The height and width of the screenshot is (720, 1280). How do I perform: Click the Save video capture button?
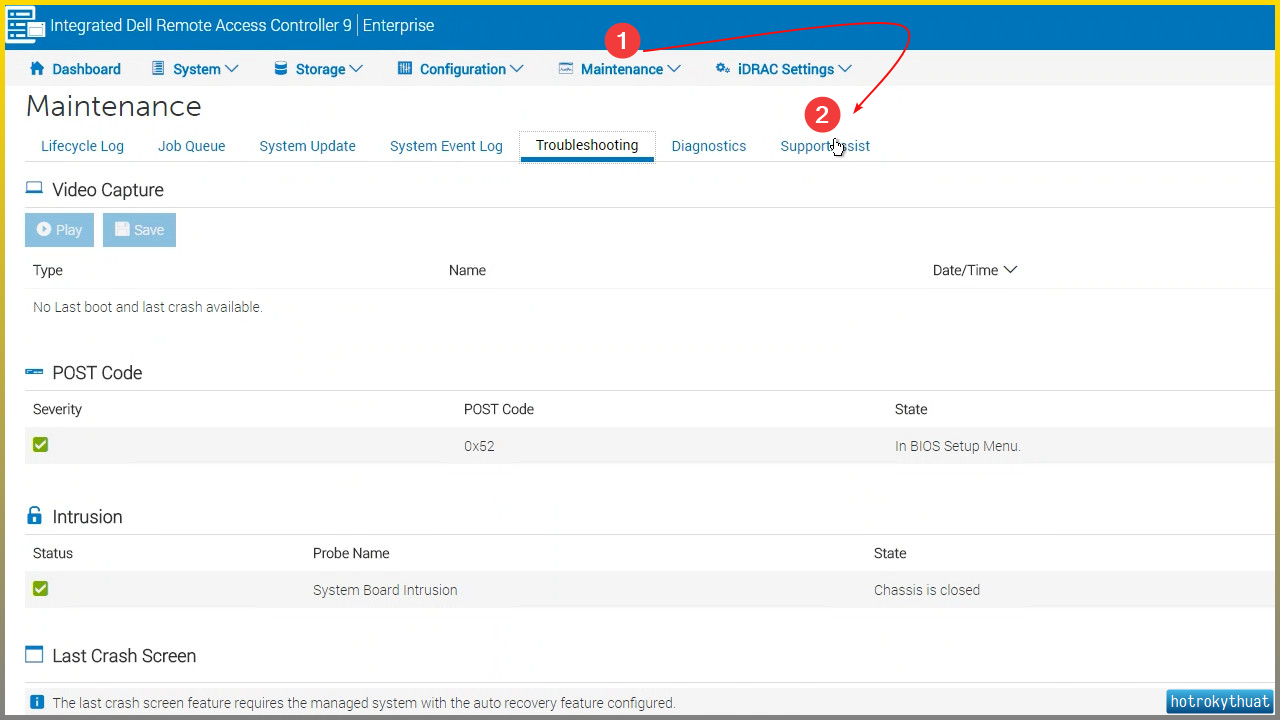[139, 229]
